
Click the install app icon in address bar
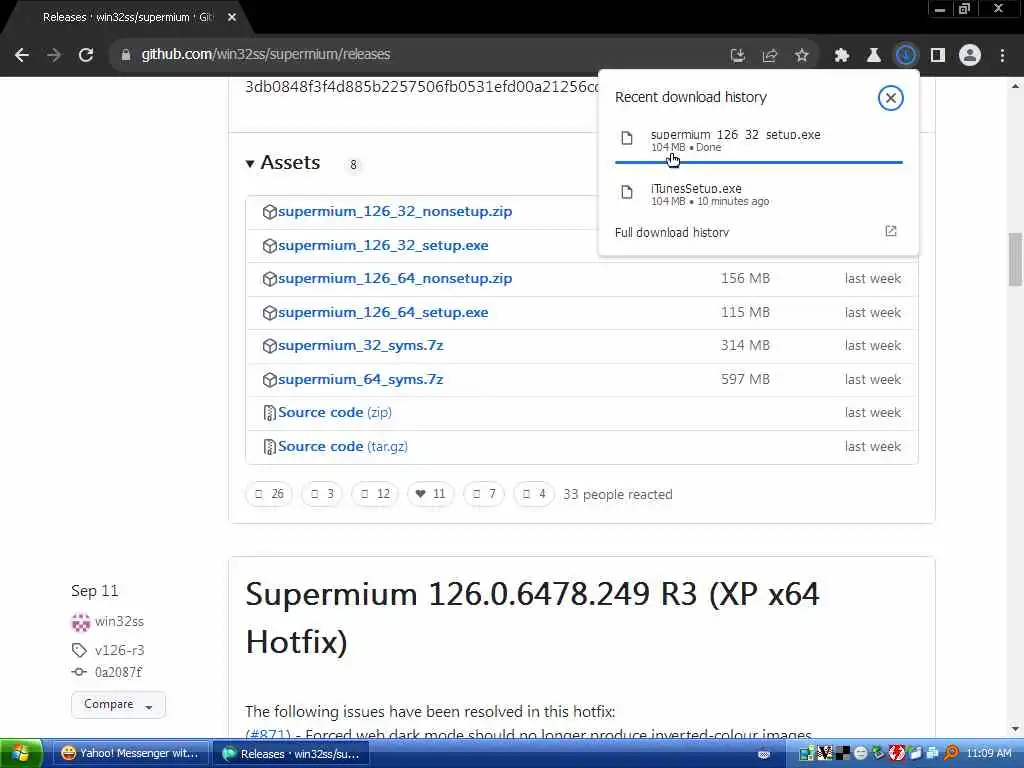tap(737, 56)
